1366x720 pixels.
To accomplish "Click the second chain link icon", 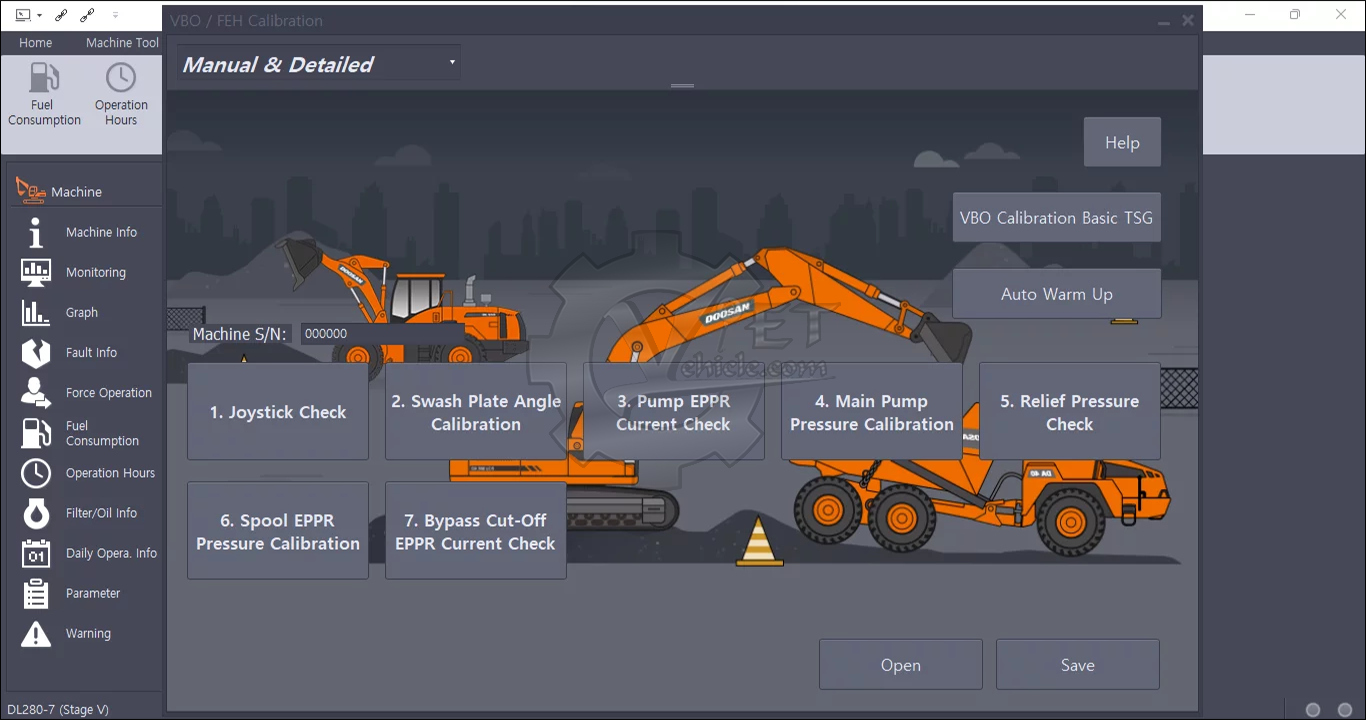I will [87, 15].
